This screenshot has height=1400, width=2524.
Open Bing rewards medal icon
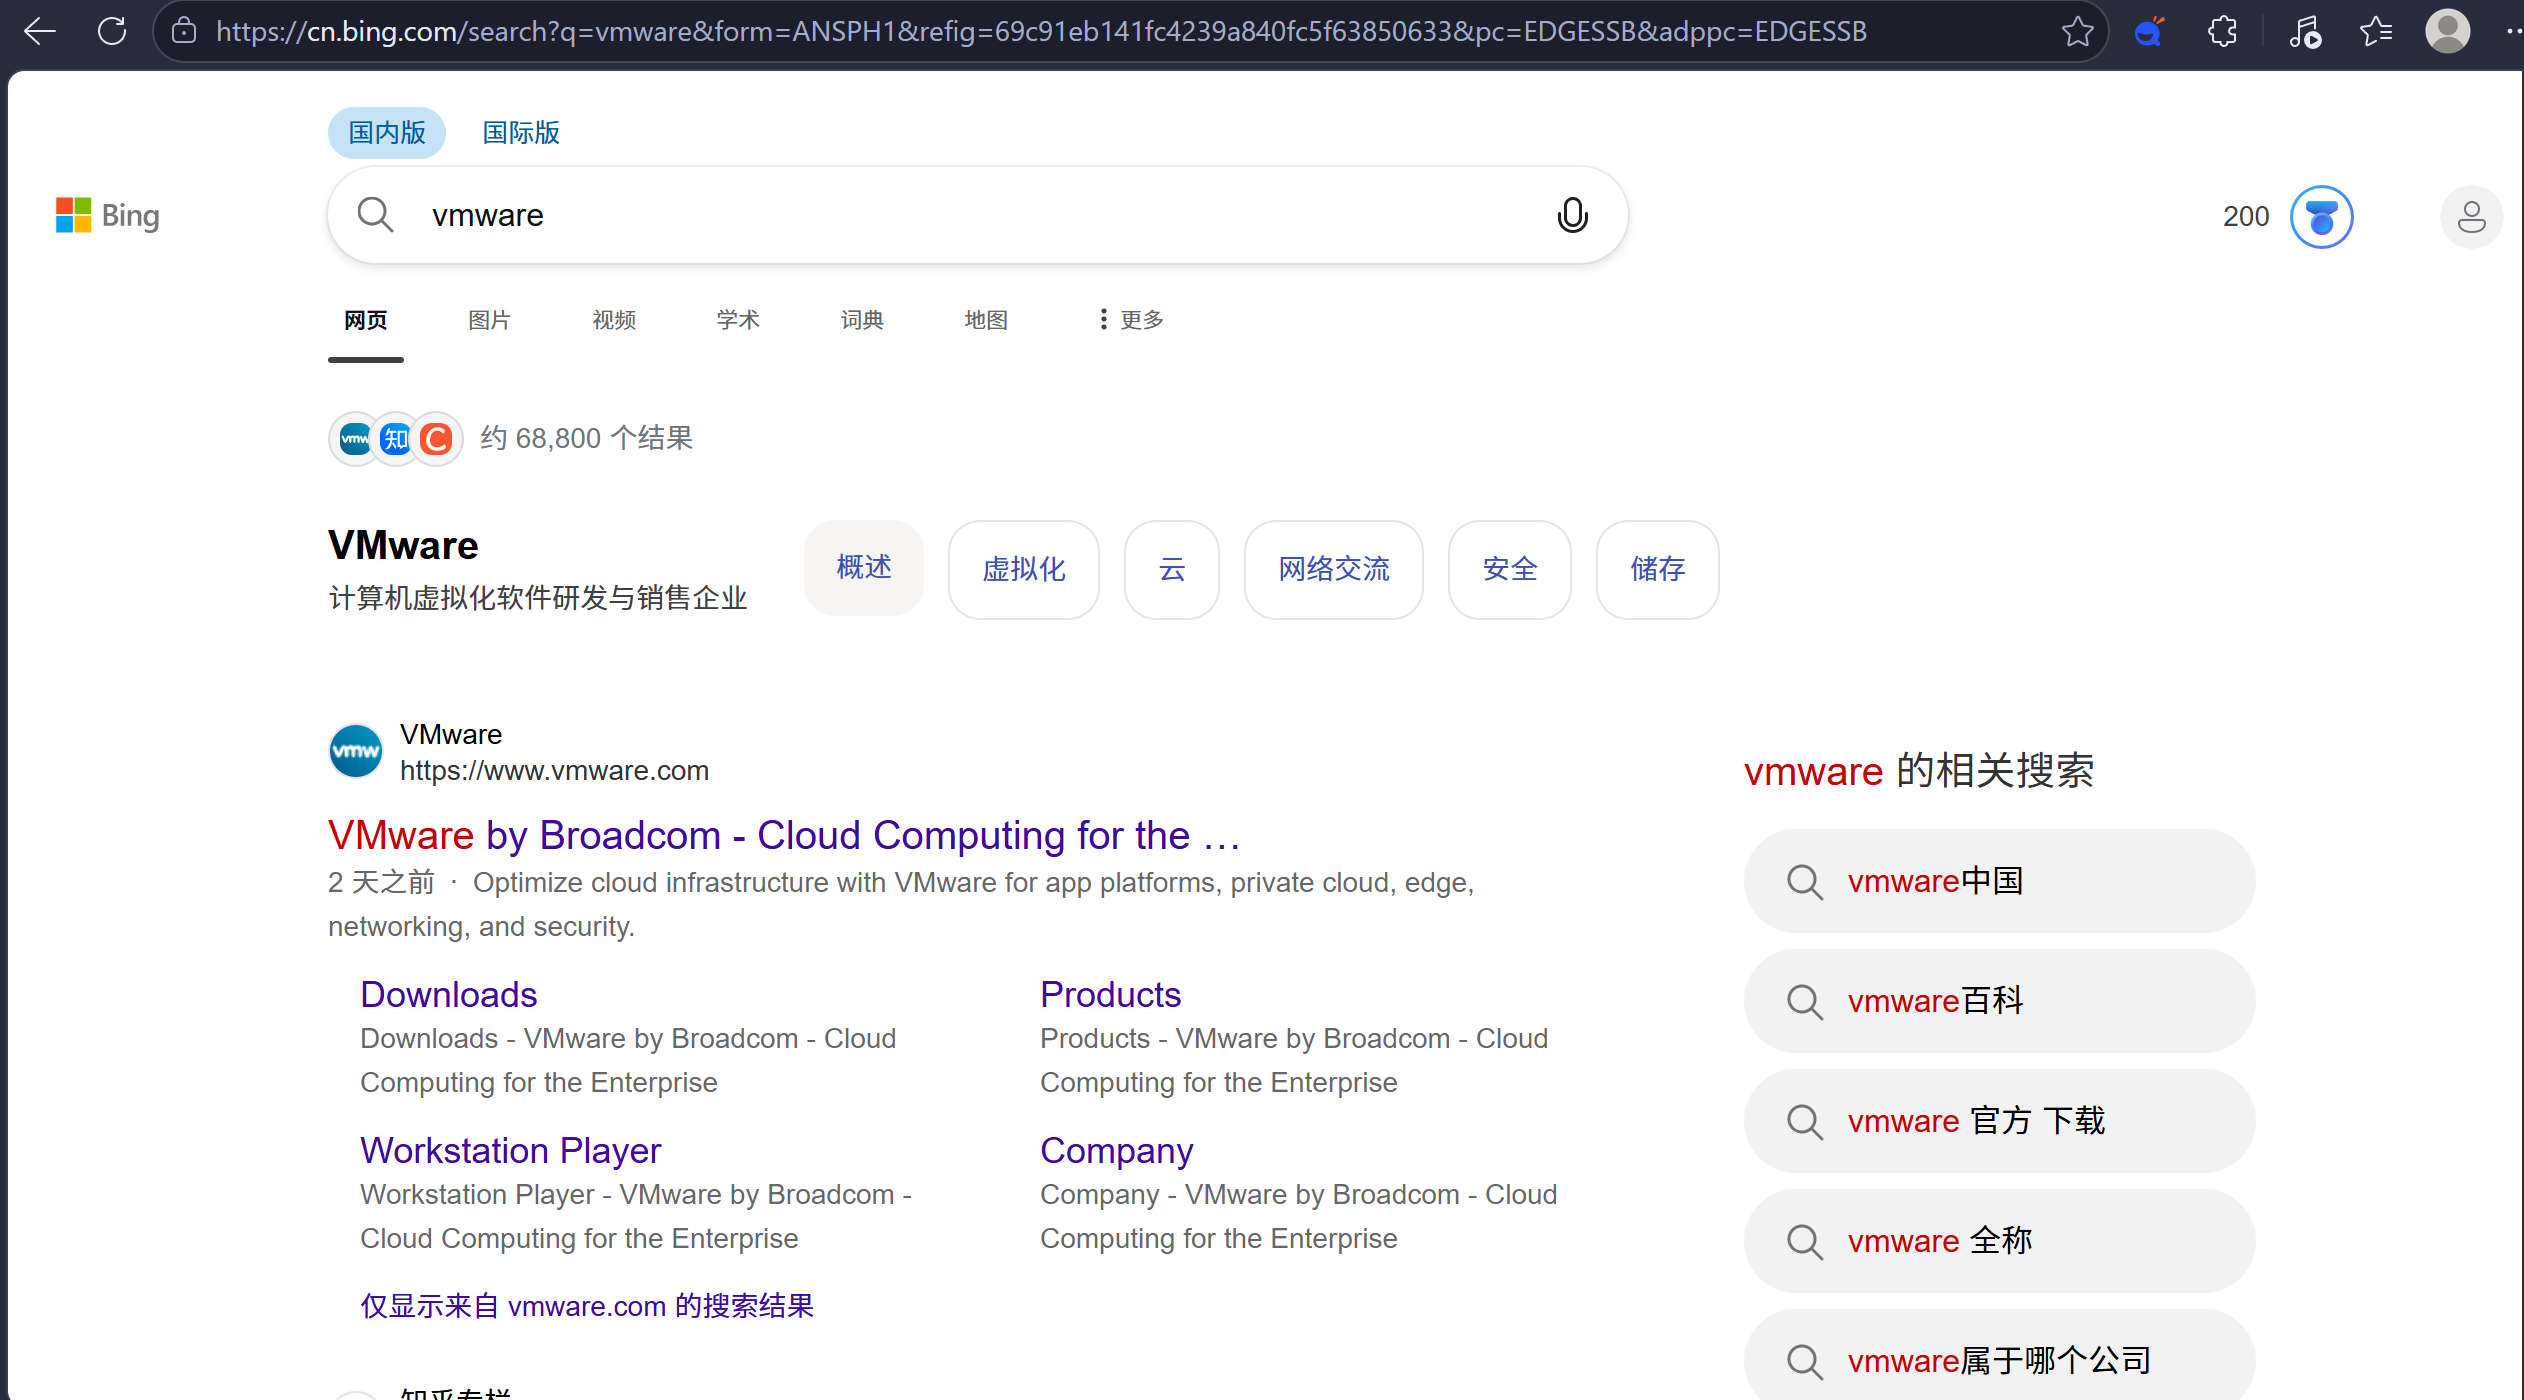(x=2321, y=216)
